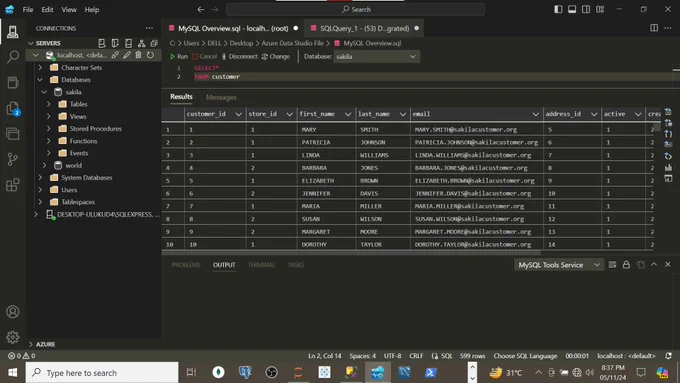Open the View menu
This screenshot has width=680, height=383.
point(69,10)
